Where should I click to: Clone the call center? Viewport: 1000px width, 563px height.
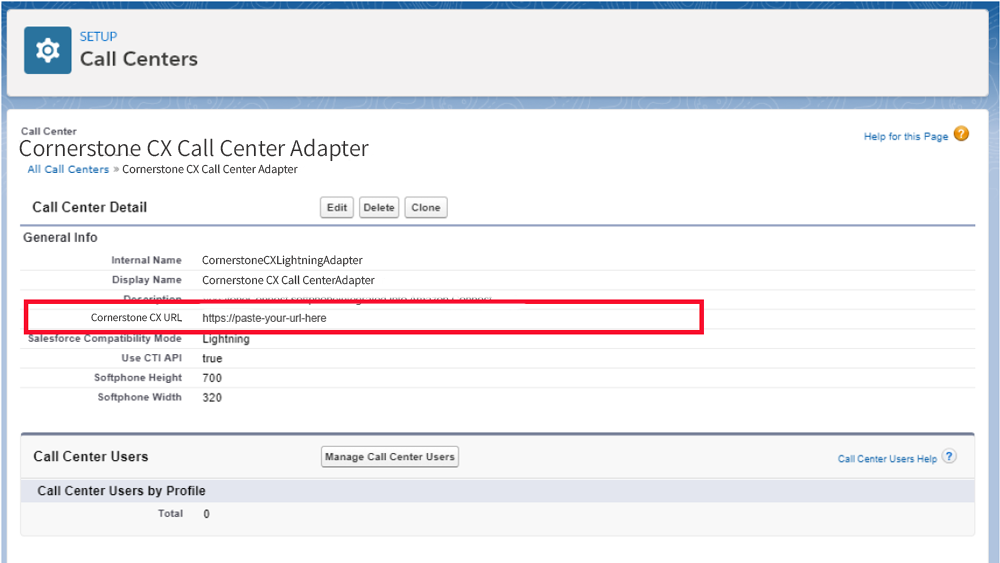[x=425, y=207]
